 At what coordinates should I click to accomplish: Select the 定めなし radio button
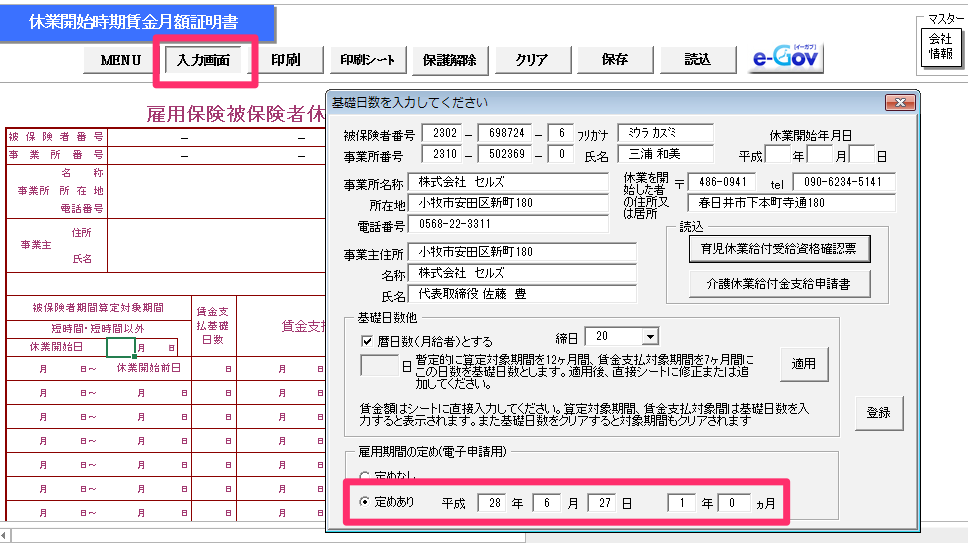click(x=366, y=474)
